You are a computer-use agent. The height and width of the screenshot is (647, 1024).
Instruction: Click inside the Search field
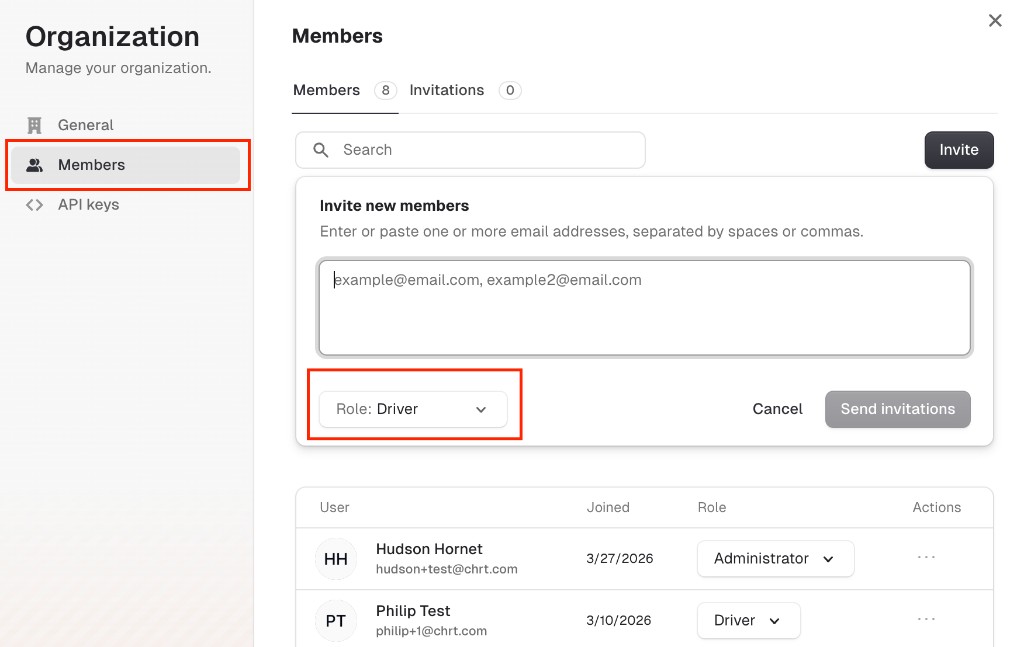click(470, 149)
